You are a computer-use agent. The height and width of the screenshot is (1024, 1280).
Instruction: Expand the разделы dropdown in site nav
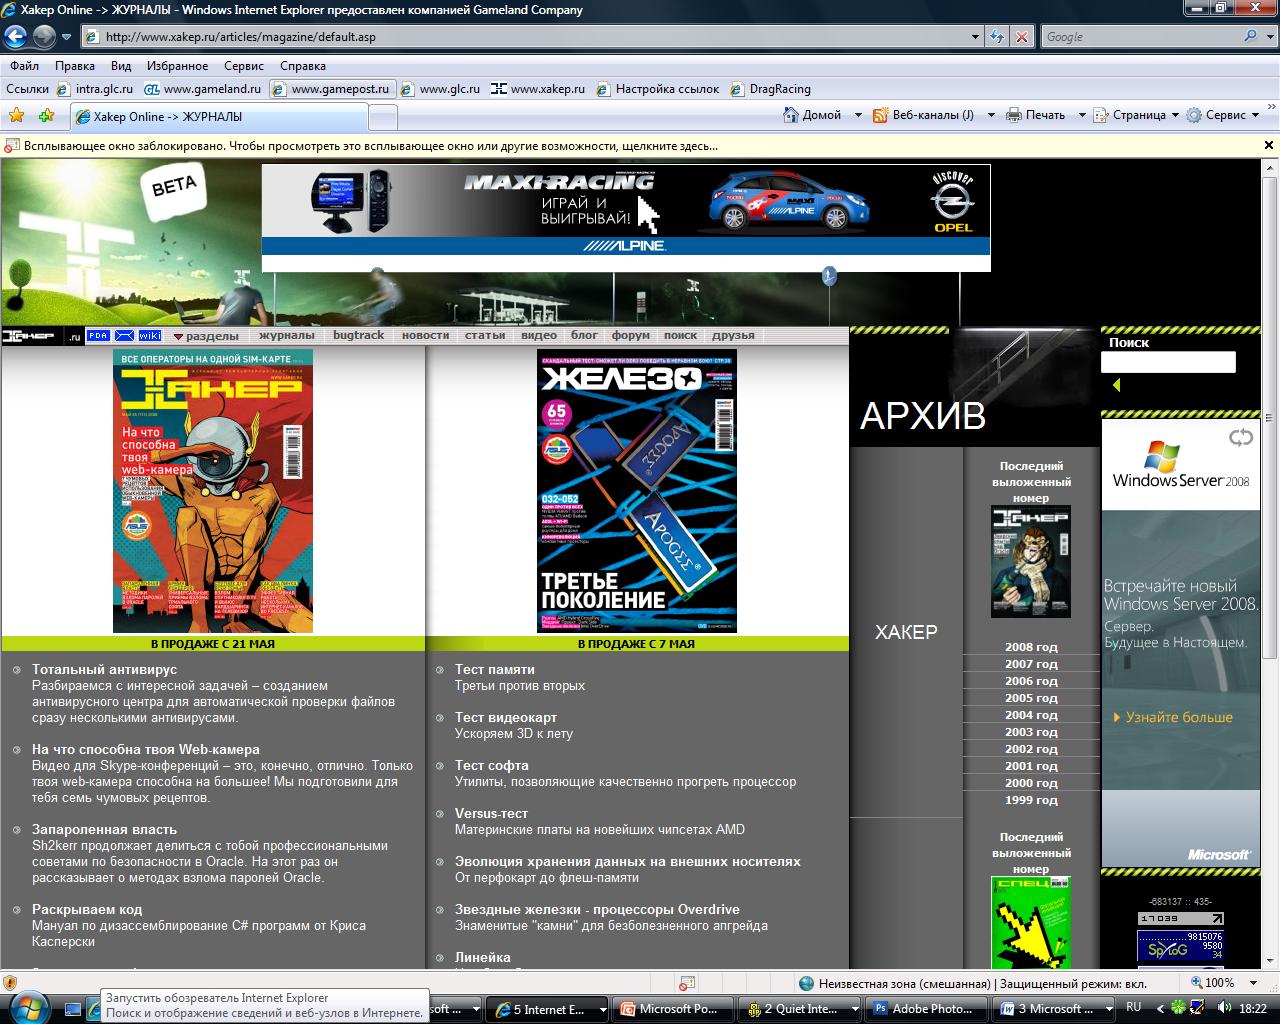(x=206, y=336)
